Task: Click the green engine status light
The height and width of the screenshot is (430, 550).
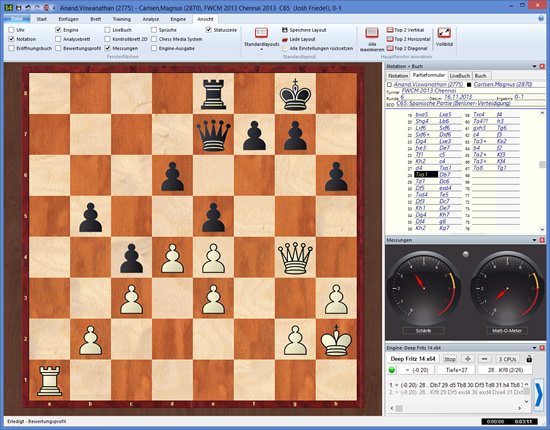Action: [x=392, y=370]
